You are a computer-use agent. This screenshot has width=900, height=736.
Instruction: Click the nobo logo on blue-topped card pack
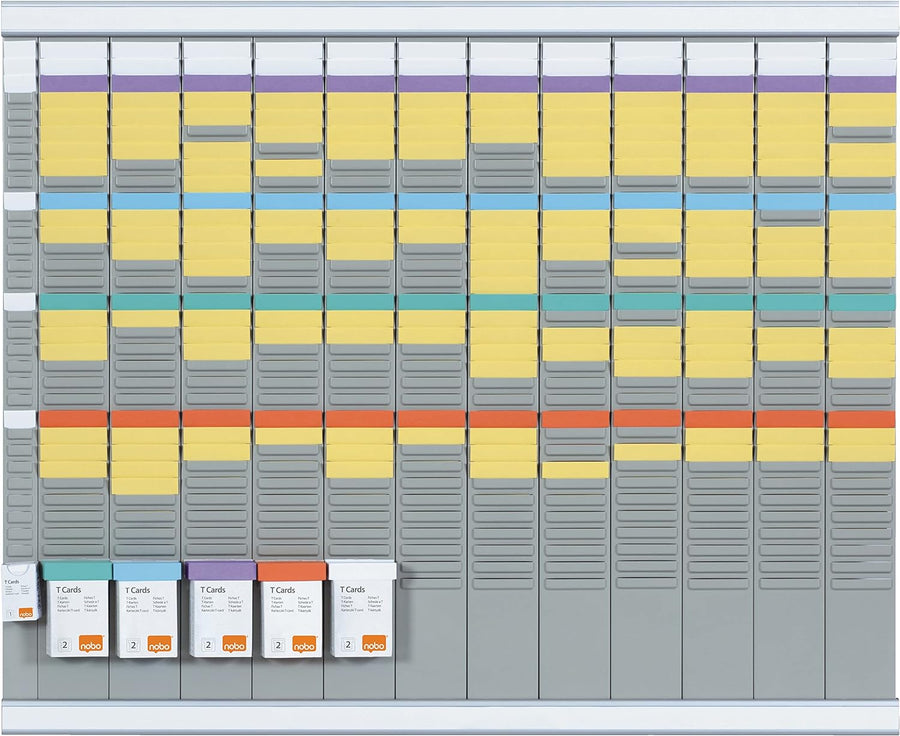159,643
